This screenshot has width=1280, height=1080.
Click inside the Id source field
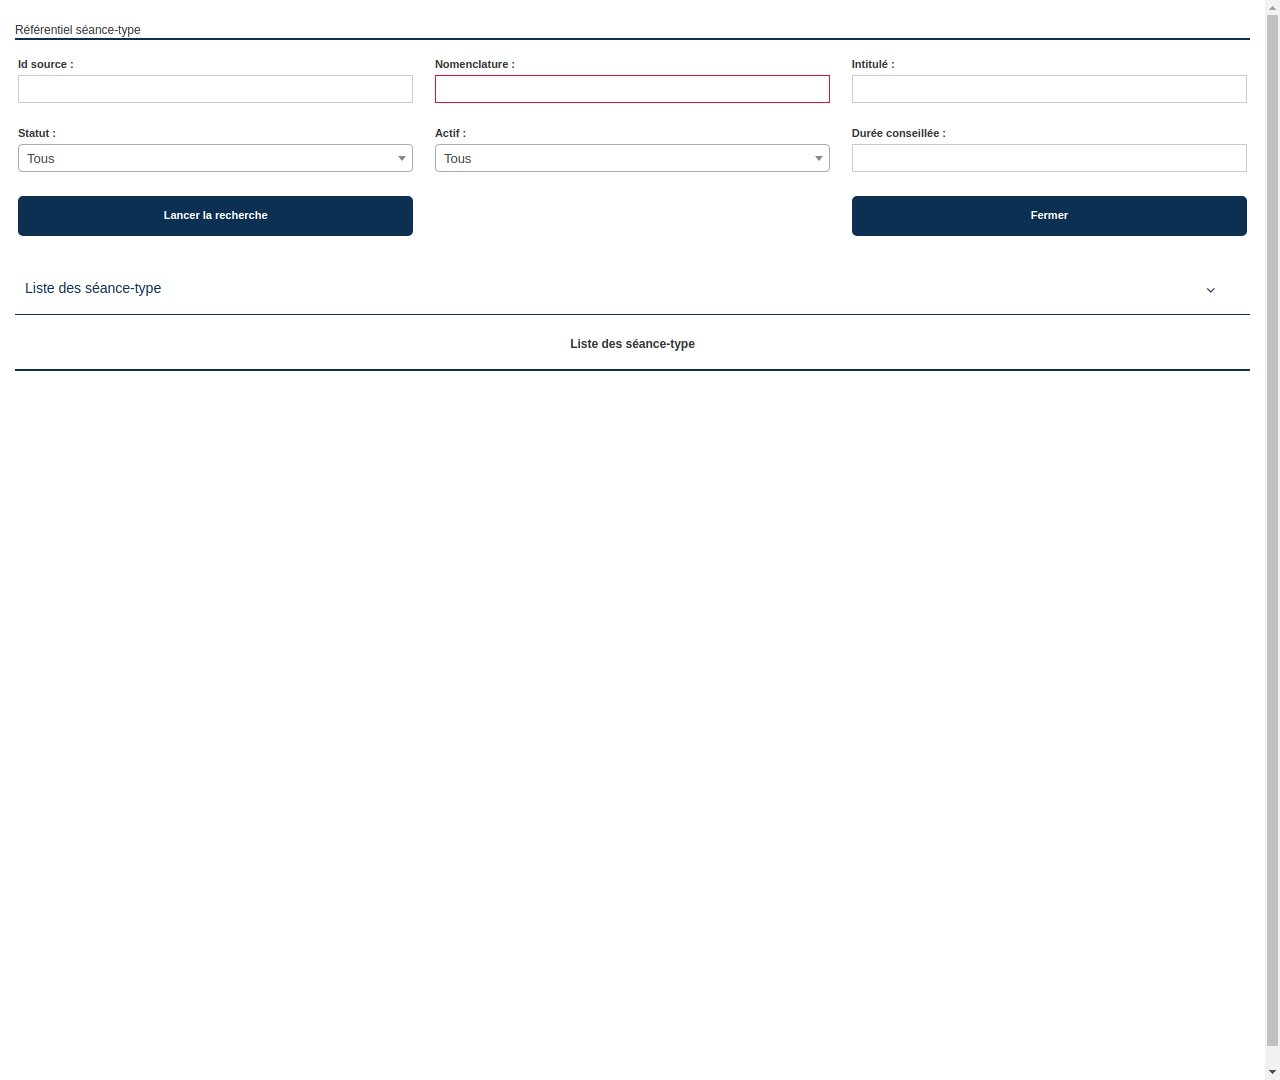[x=215, y=89]
